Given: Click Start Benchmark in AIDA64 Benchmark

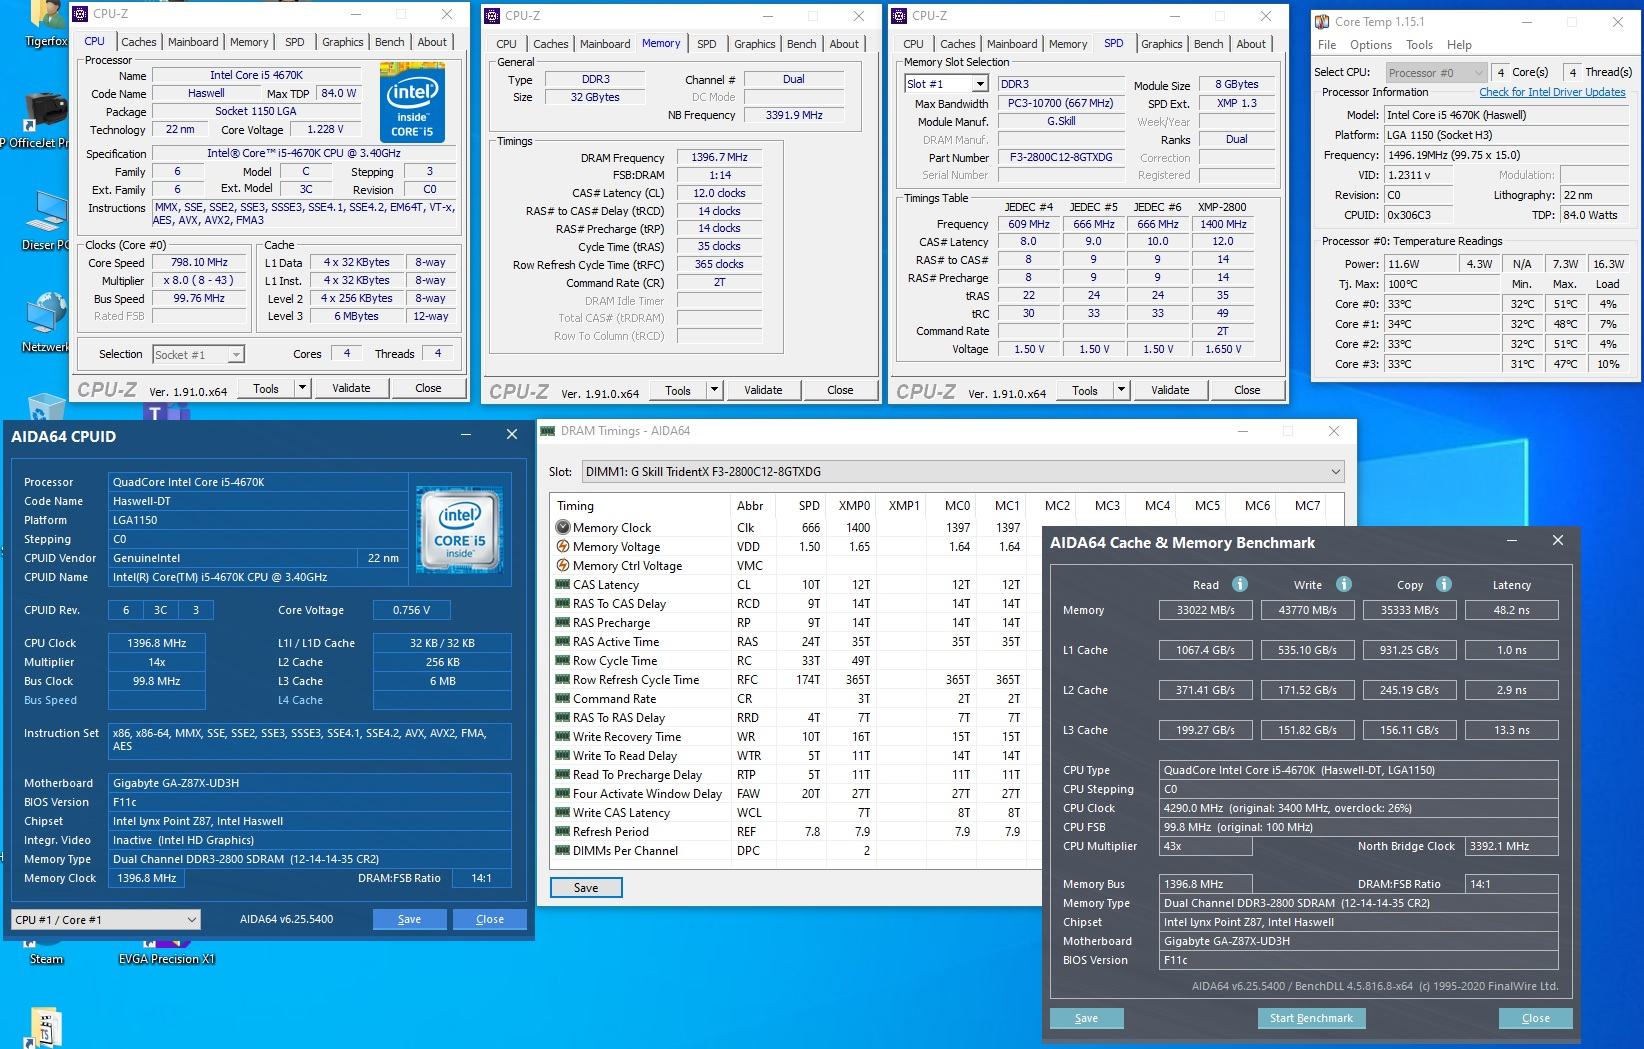Looking at the screenshot, I should tap(1311, 1018).
